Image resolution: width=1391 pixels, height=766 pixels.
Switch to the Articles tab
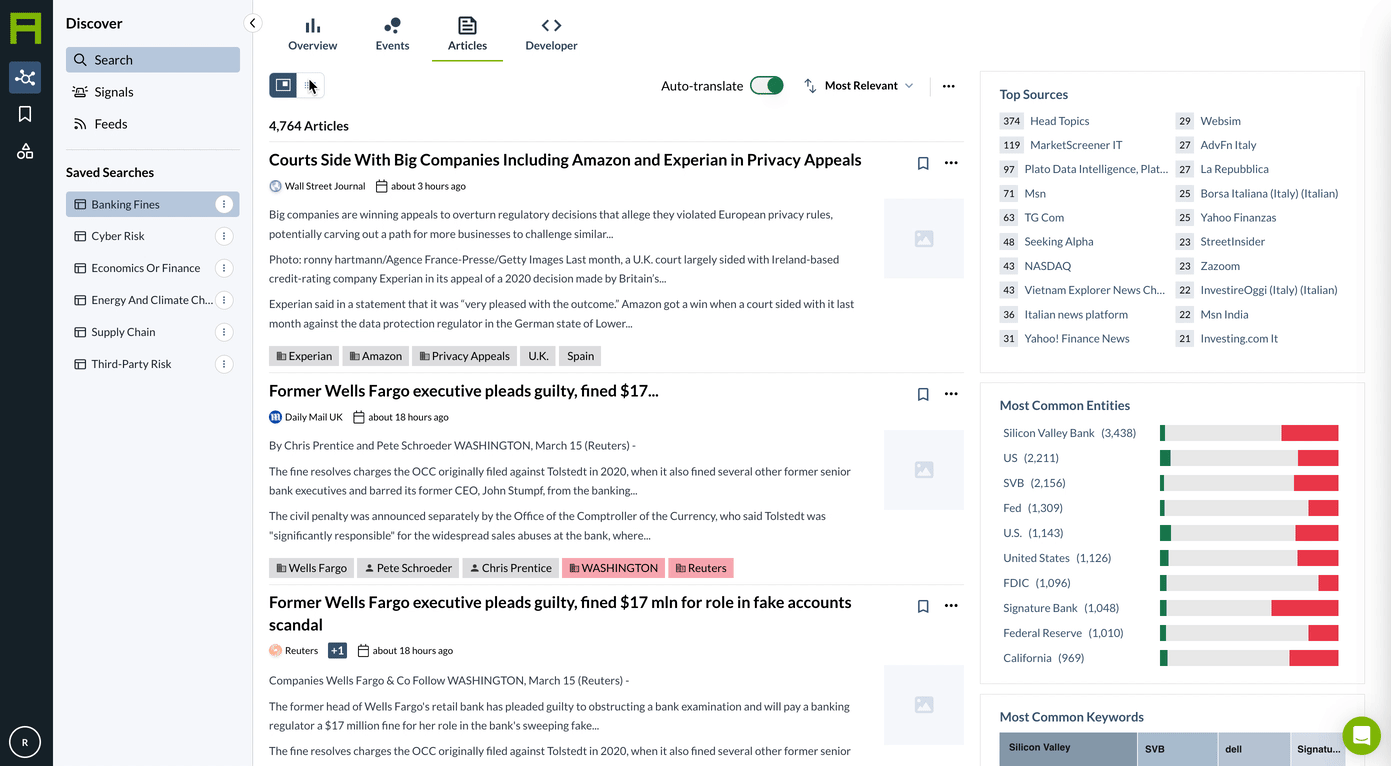pyautogui.click(x=467, y=34)
